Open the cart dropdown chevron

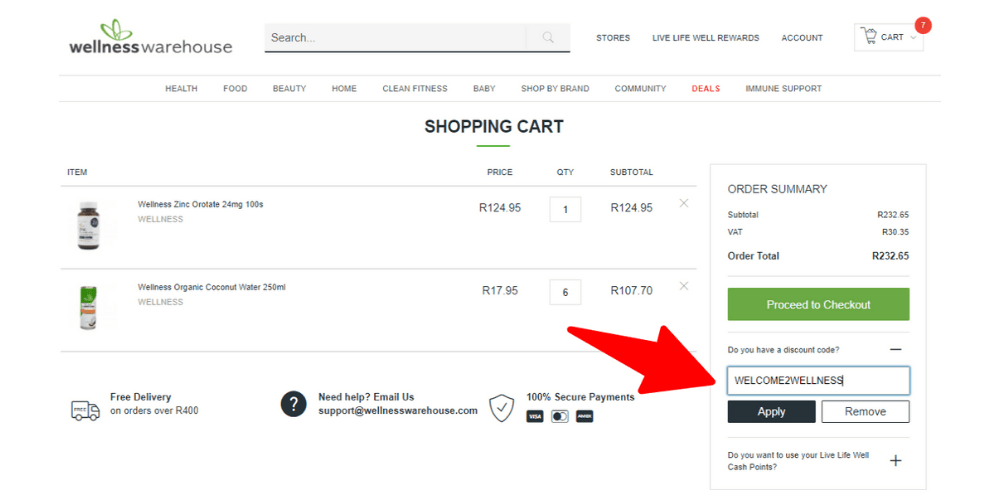coord(913,38)
